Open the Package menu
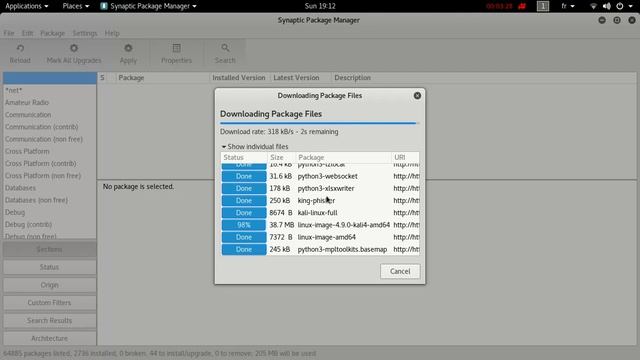 click(53, 33)
